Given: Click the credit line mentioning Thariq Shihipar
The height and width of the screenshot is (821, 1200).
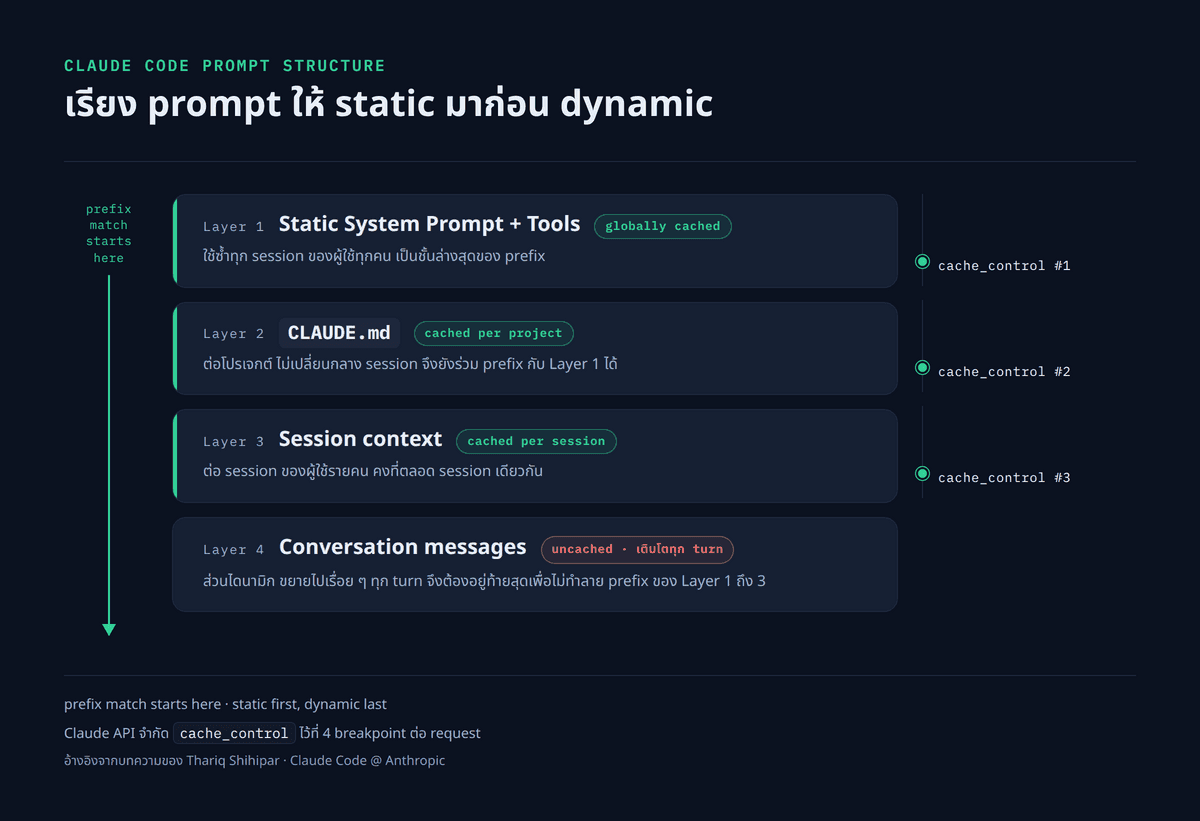Looking at the screenshot, I should [254, 761].
